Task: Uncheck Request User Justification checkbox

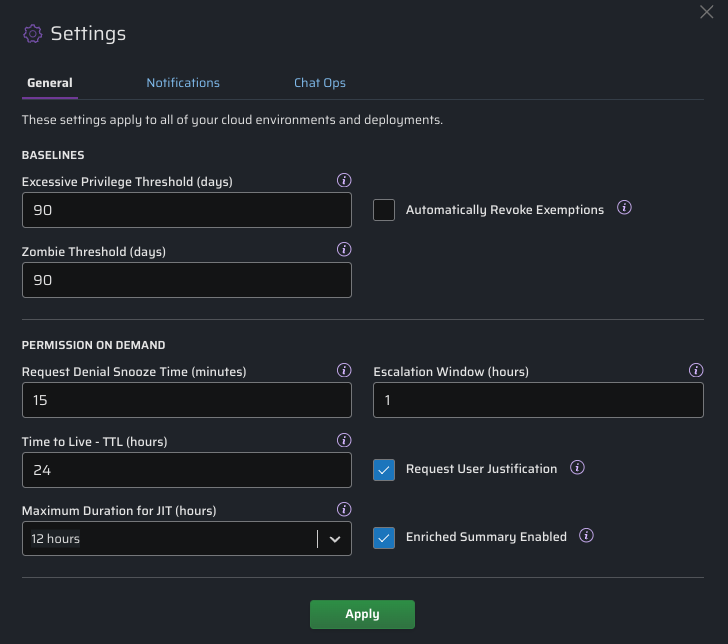Action: pyautogui.click(x=384, y=469)
